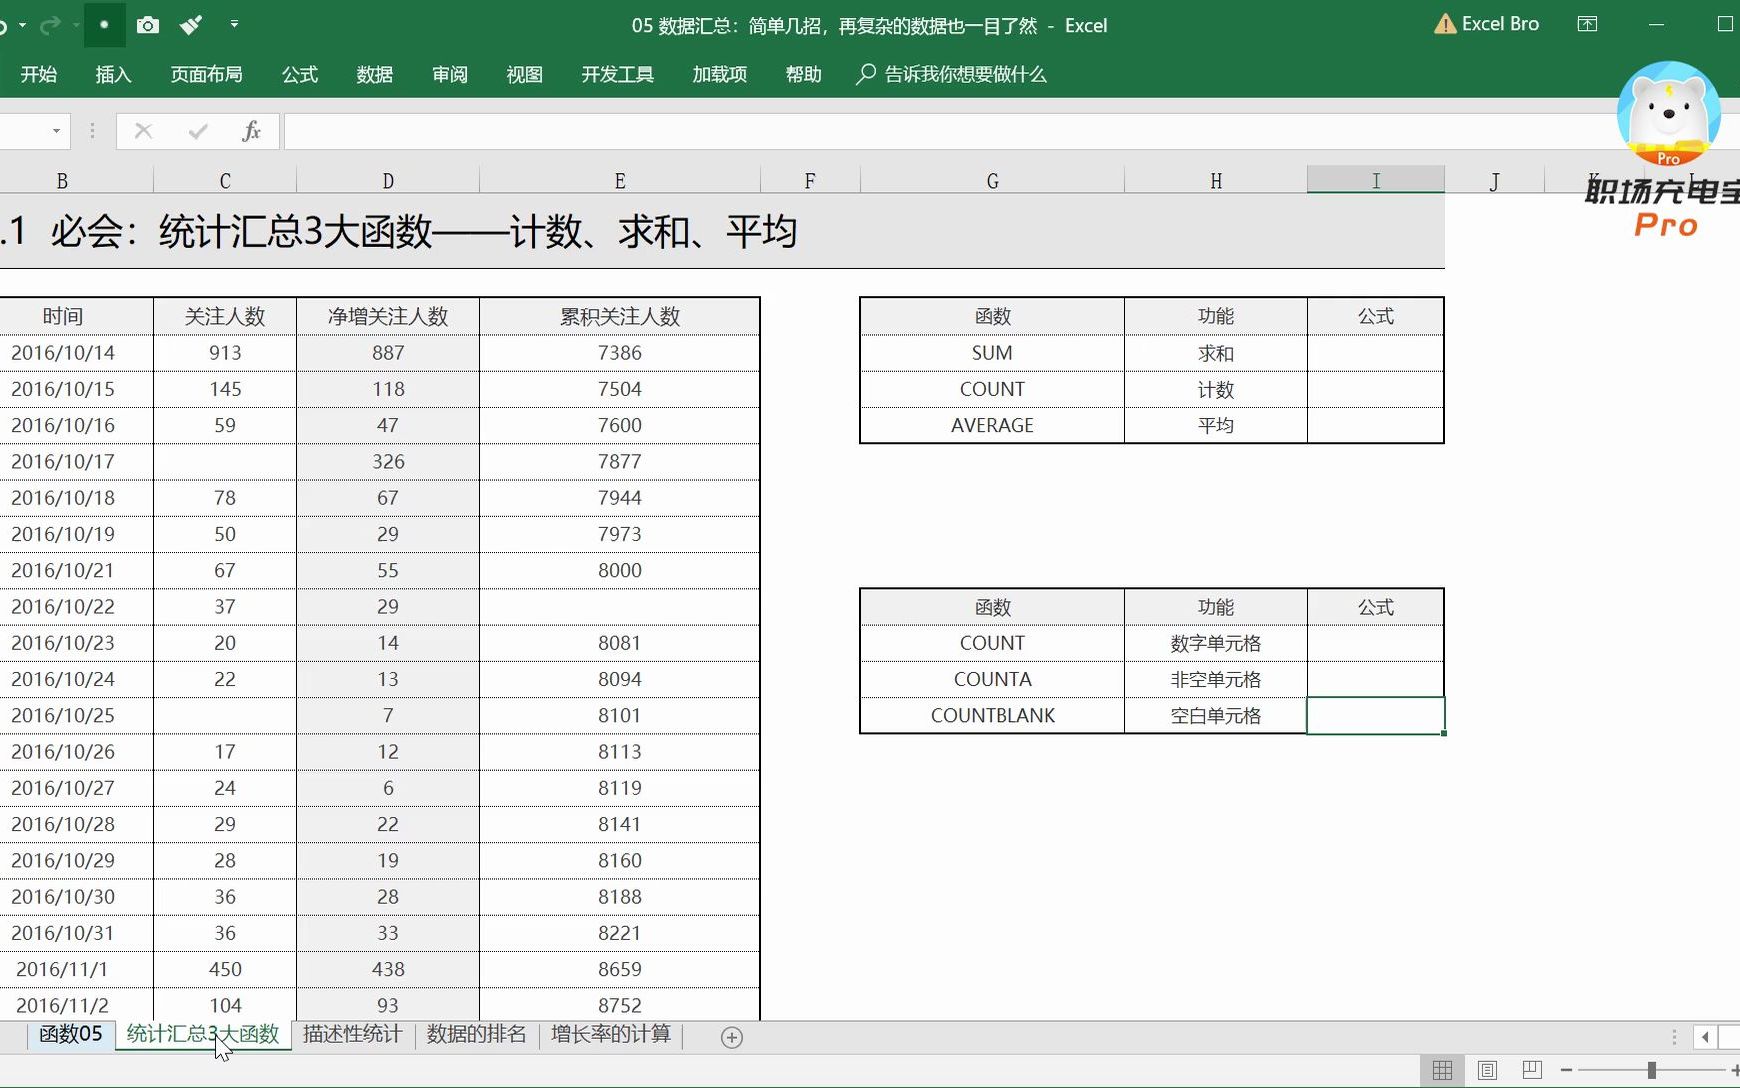Switch to Page Layout view icon
Viewport: 1740px width, 1088px height.
(x=1487, y=1069)
